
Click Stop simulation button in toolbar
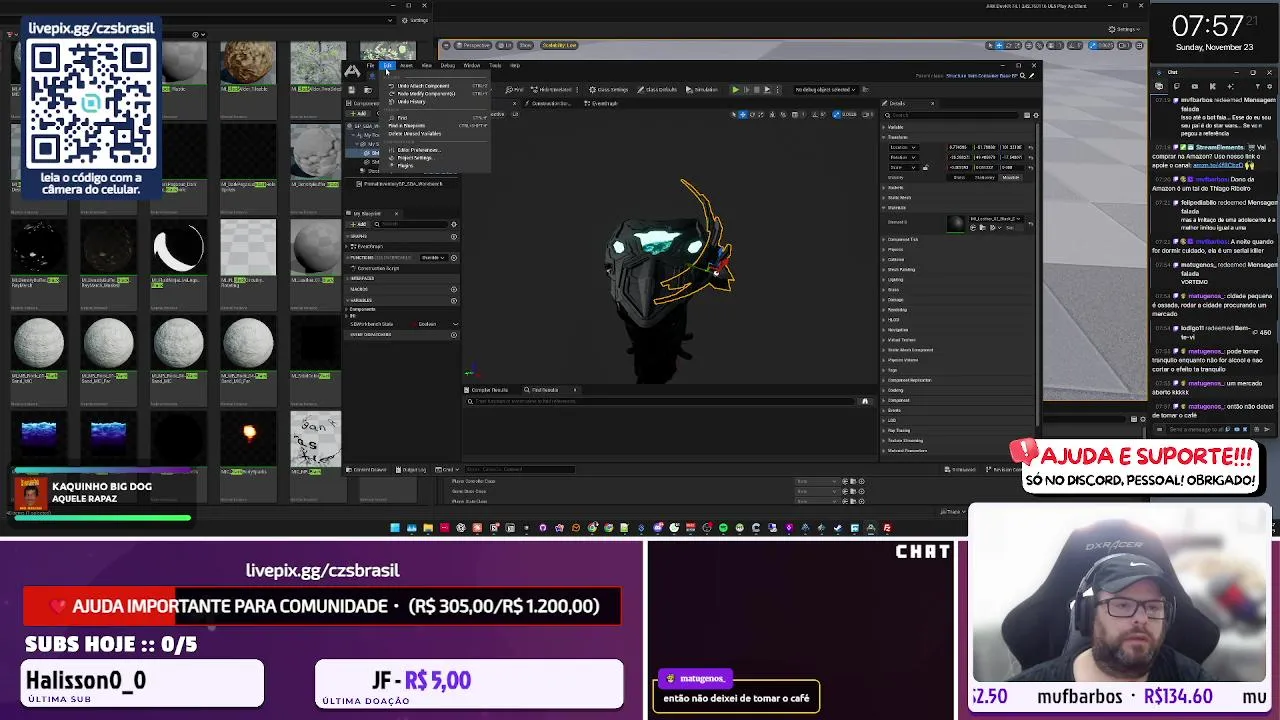757,89
